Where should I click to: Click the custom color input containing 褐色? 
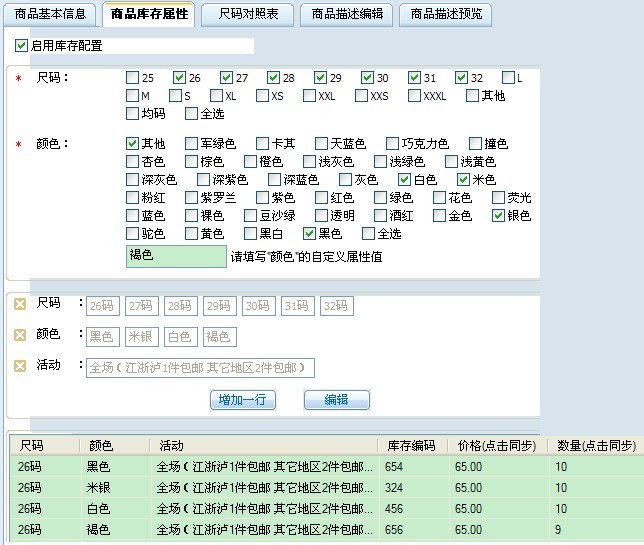point(177,257)
